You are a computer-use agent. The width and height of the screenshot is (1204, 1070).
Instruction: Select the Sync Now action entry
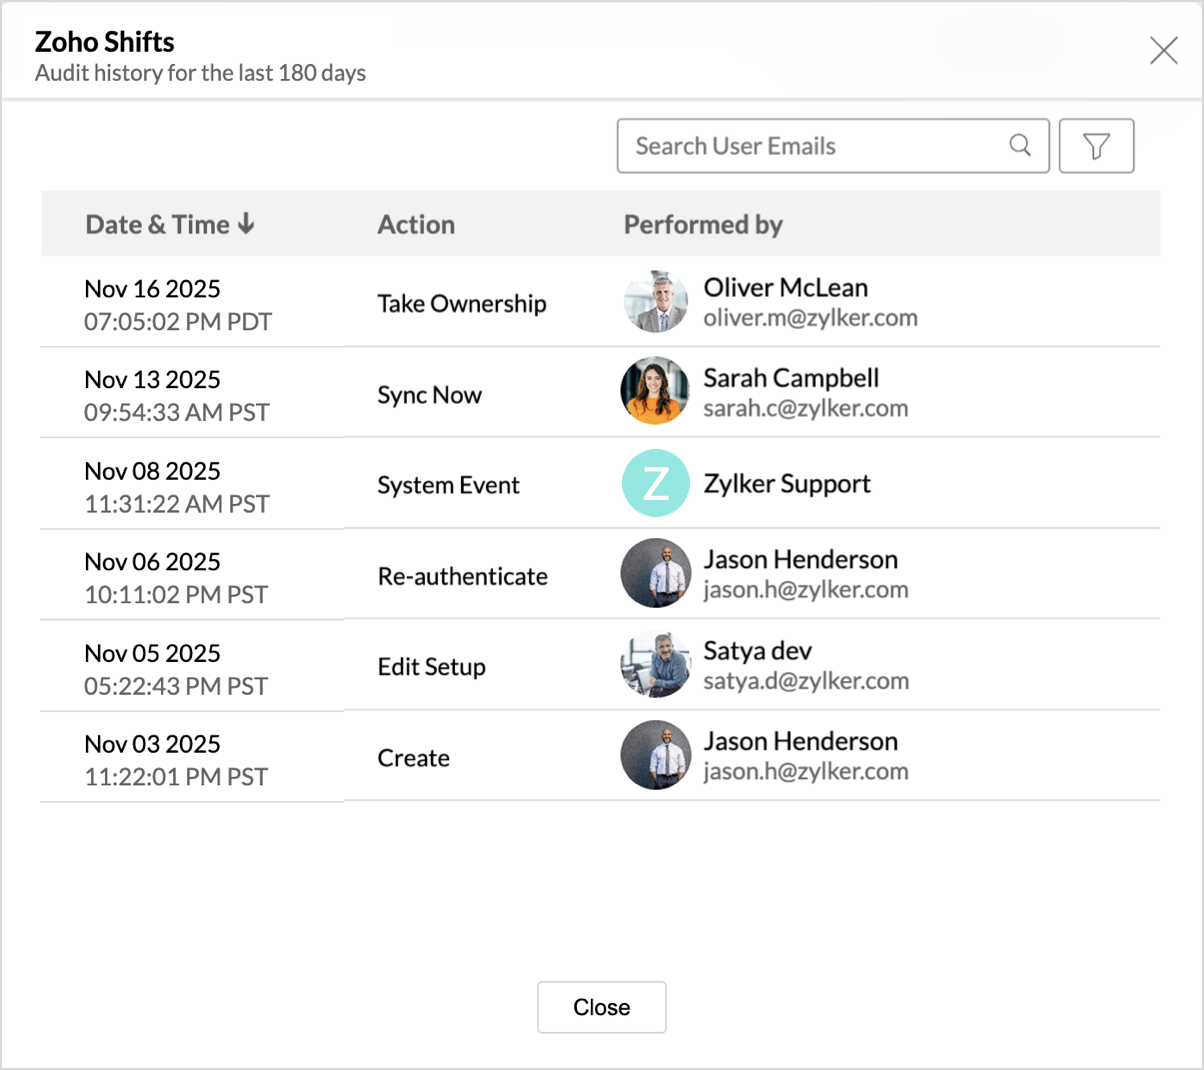429,395
